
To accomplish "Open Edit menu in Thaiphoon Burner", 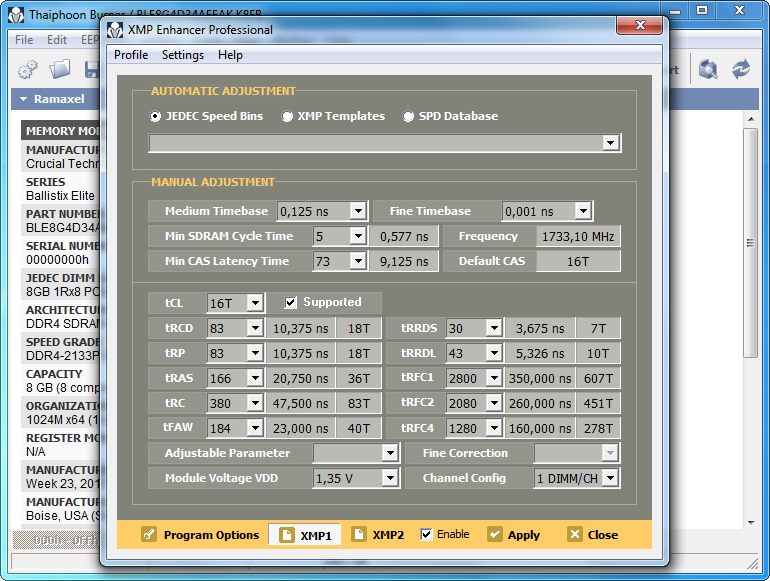I will (57, 40).
